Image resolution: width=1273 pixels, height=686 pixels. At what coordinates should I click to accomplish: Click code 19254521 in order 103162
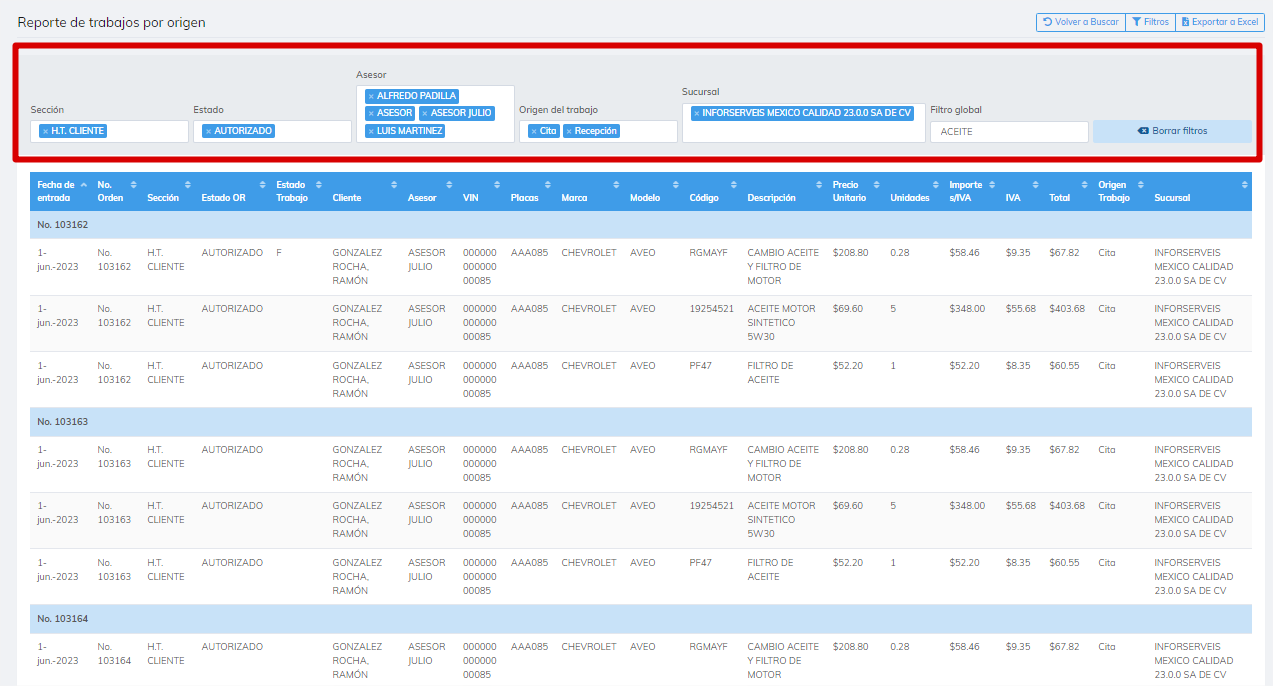coord(711,309)
